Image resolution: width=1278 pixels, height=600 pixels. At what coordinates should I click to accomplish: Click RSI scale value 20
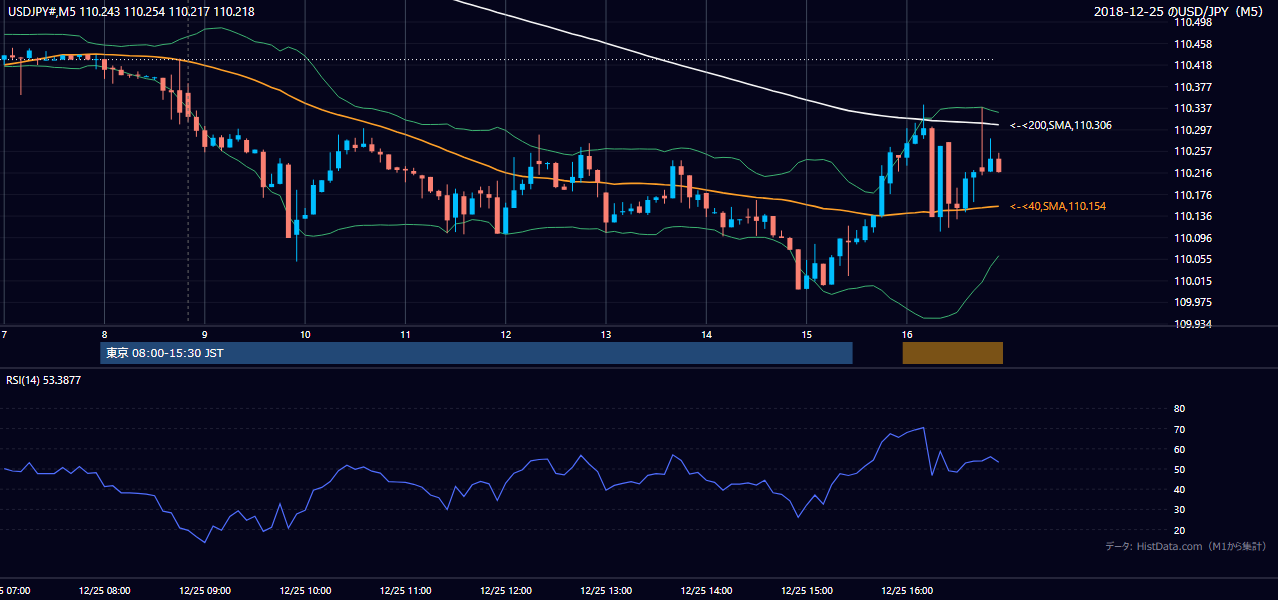point(1179,530)
